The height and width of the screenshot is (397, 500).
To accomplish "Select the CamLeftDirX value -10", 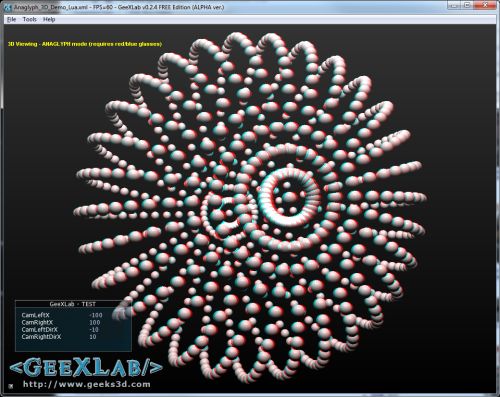I will (x=94, y=330).
